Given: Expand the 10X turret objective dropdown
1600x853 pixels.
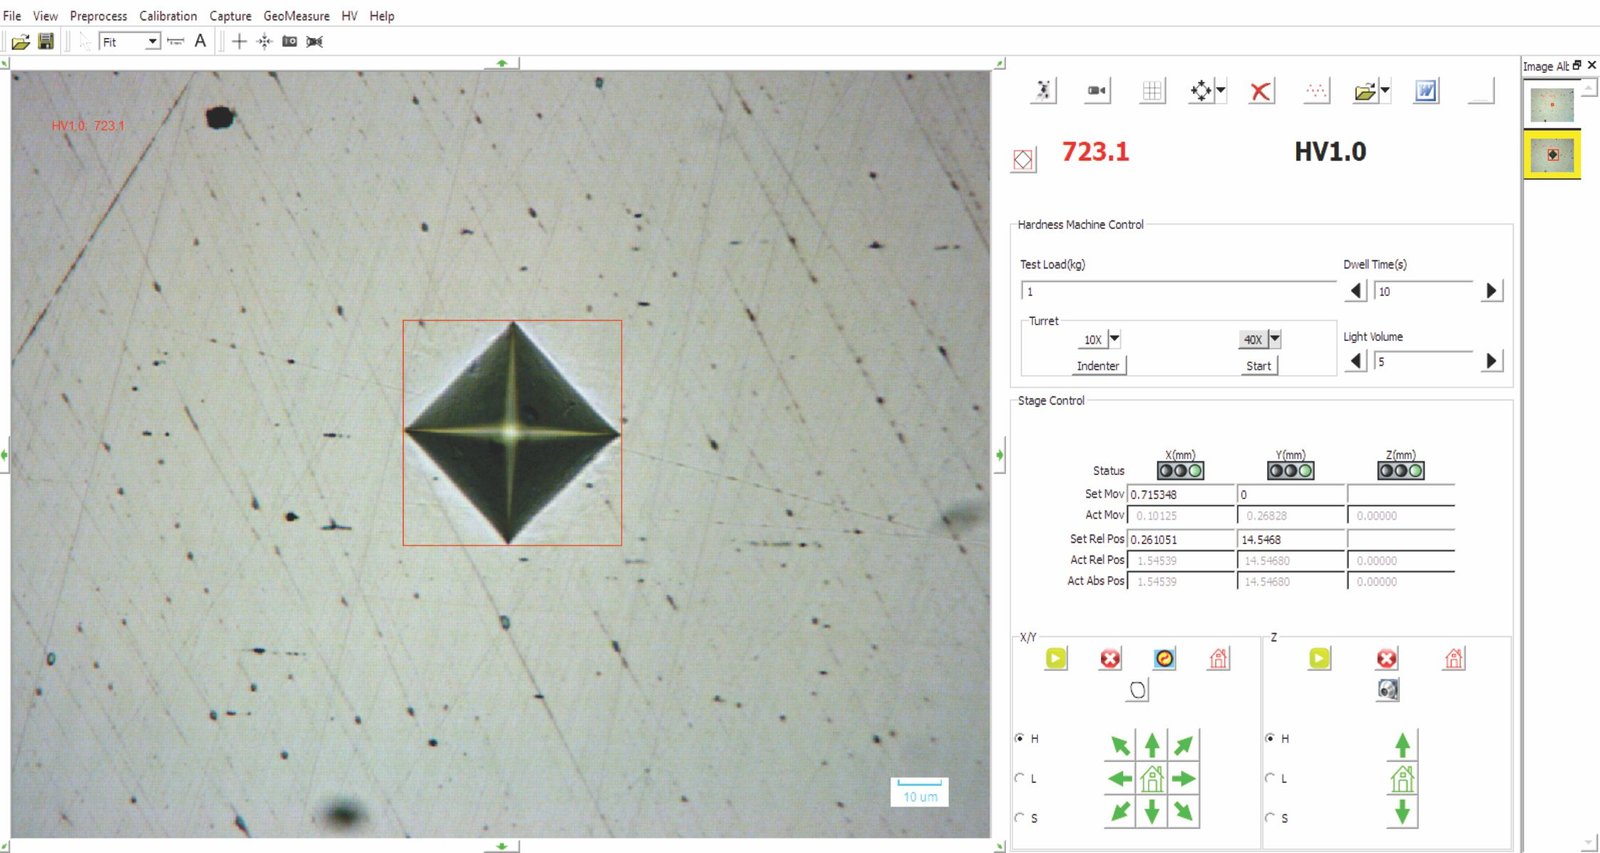Looking at the screenshot, I should coord(1114,339).
